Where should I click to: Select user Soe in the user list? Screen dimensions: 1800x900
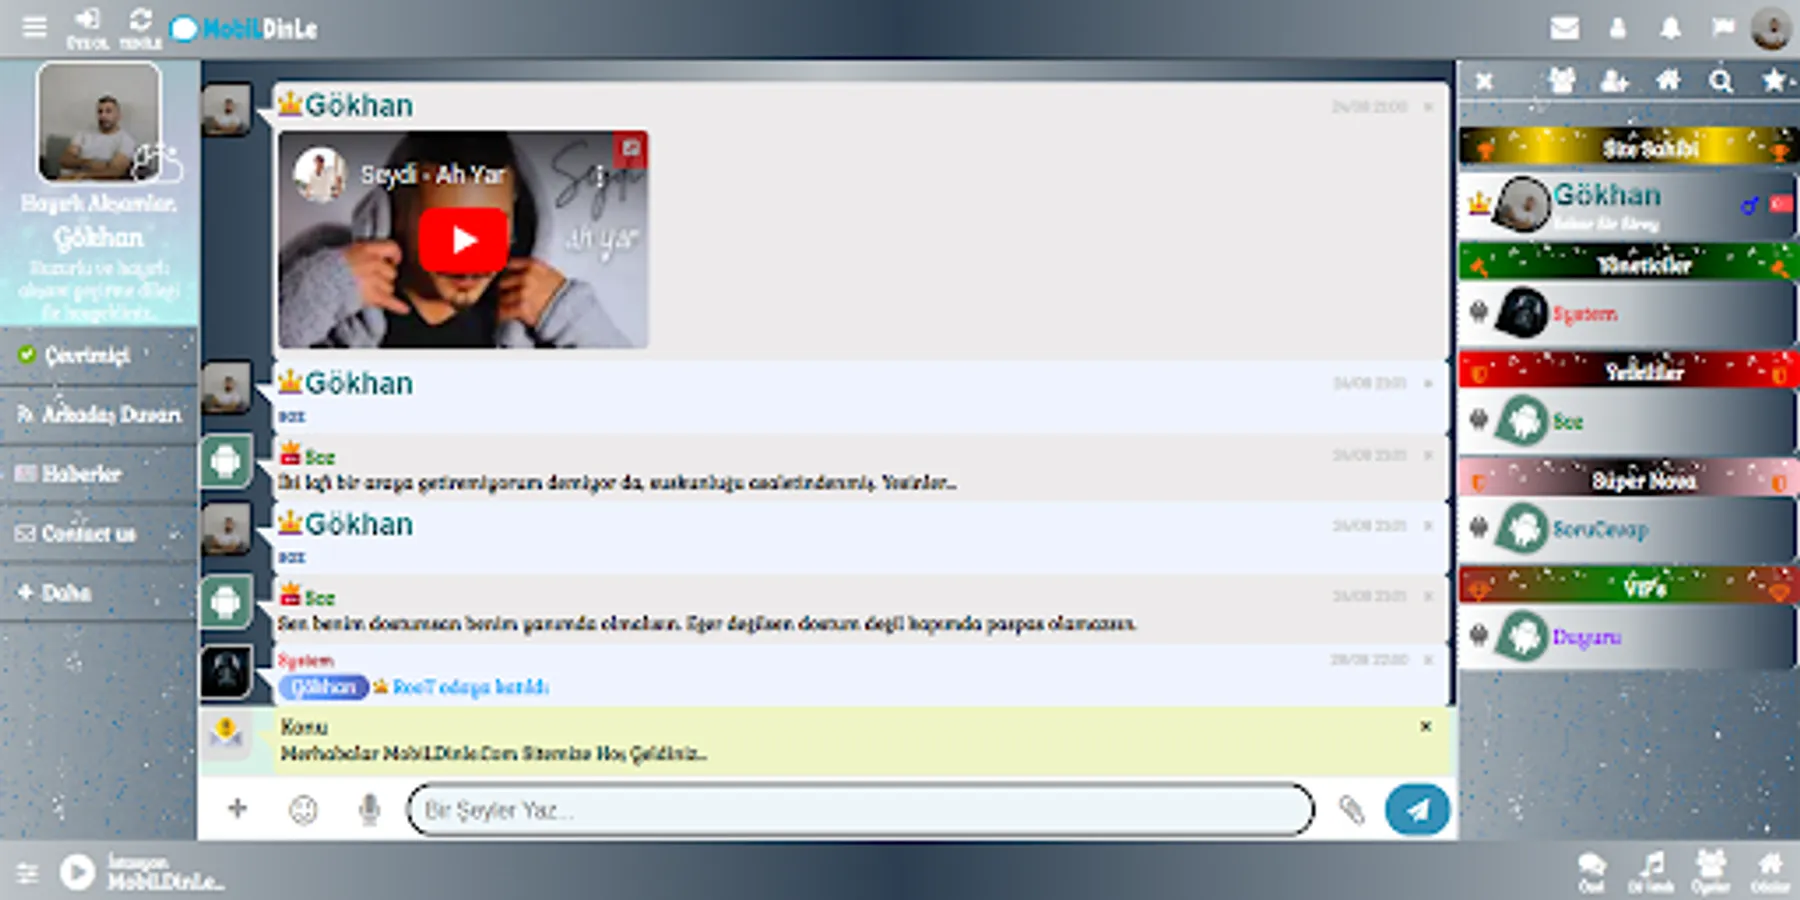(1628, 421)
